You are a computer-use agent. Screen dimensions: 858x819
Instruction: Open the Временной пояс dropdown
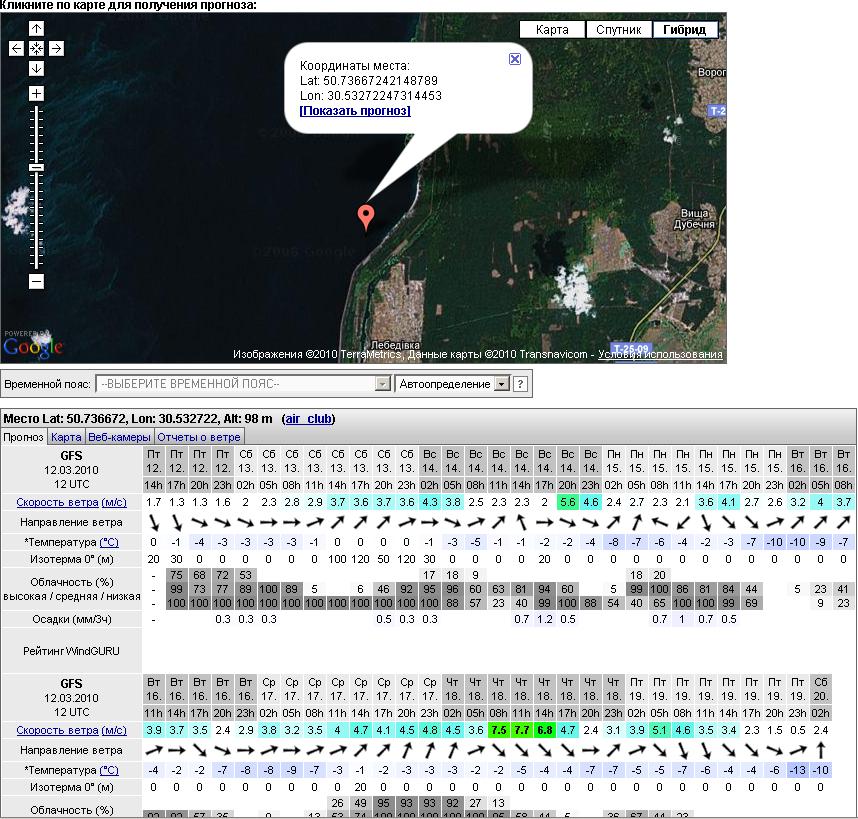click(242, 384)
